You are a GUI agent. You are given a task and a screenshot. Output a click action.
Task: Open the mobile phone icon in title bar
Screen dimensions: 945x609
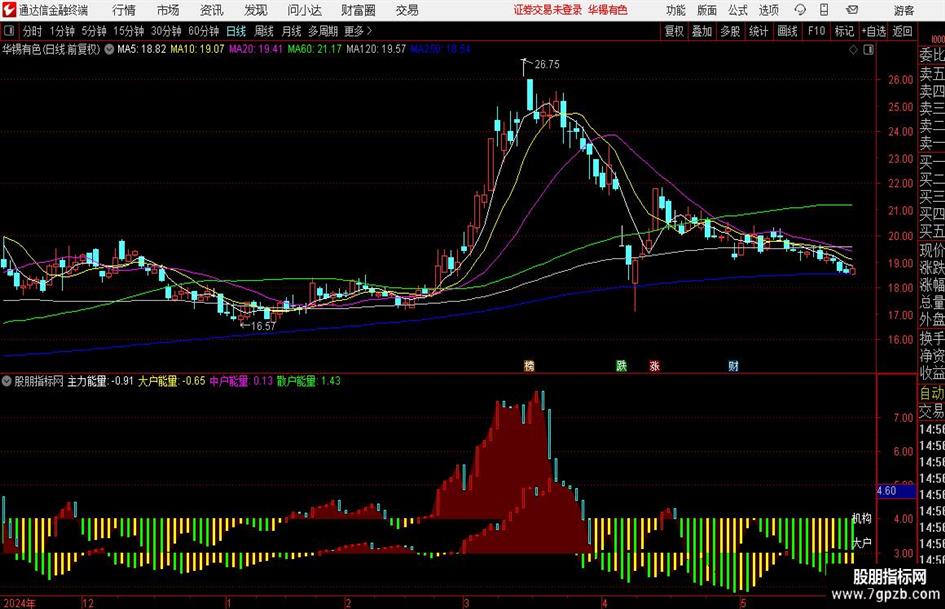[824, 10]
